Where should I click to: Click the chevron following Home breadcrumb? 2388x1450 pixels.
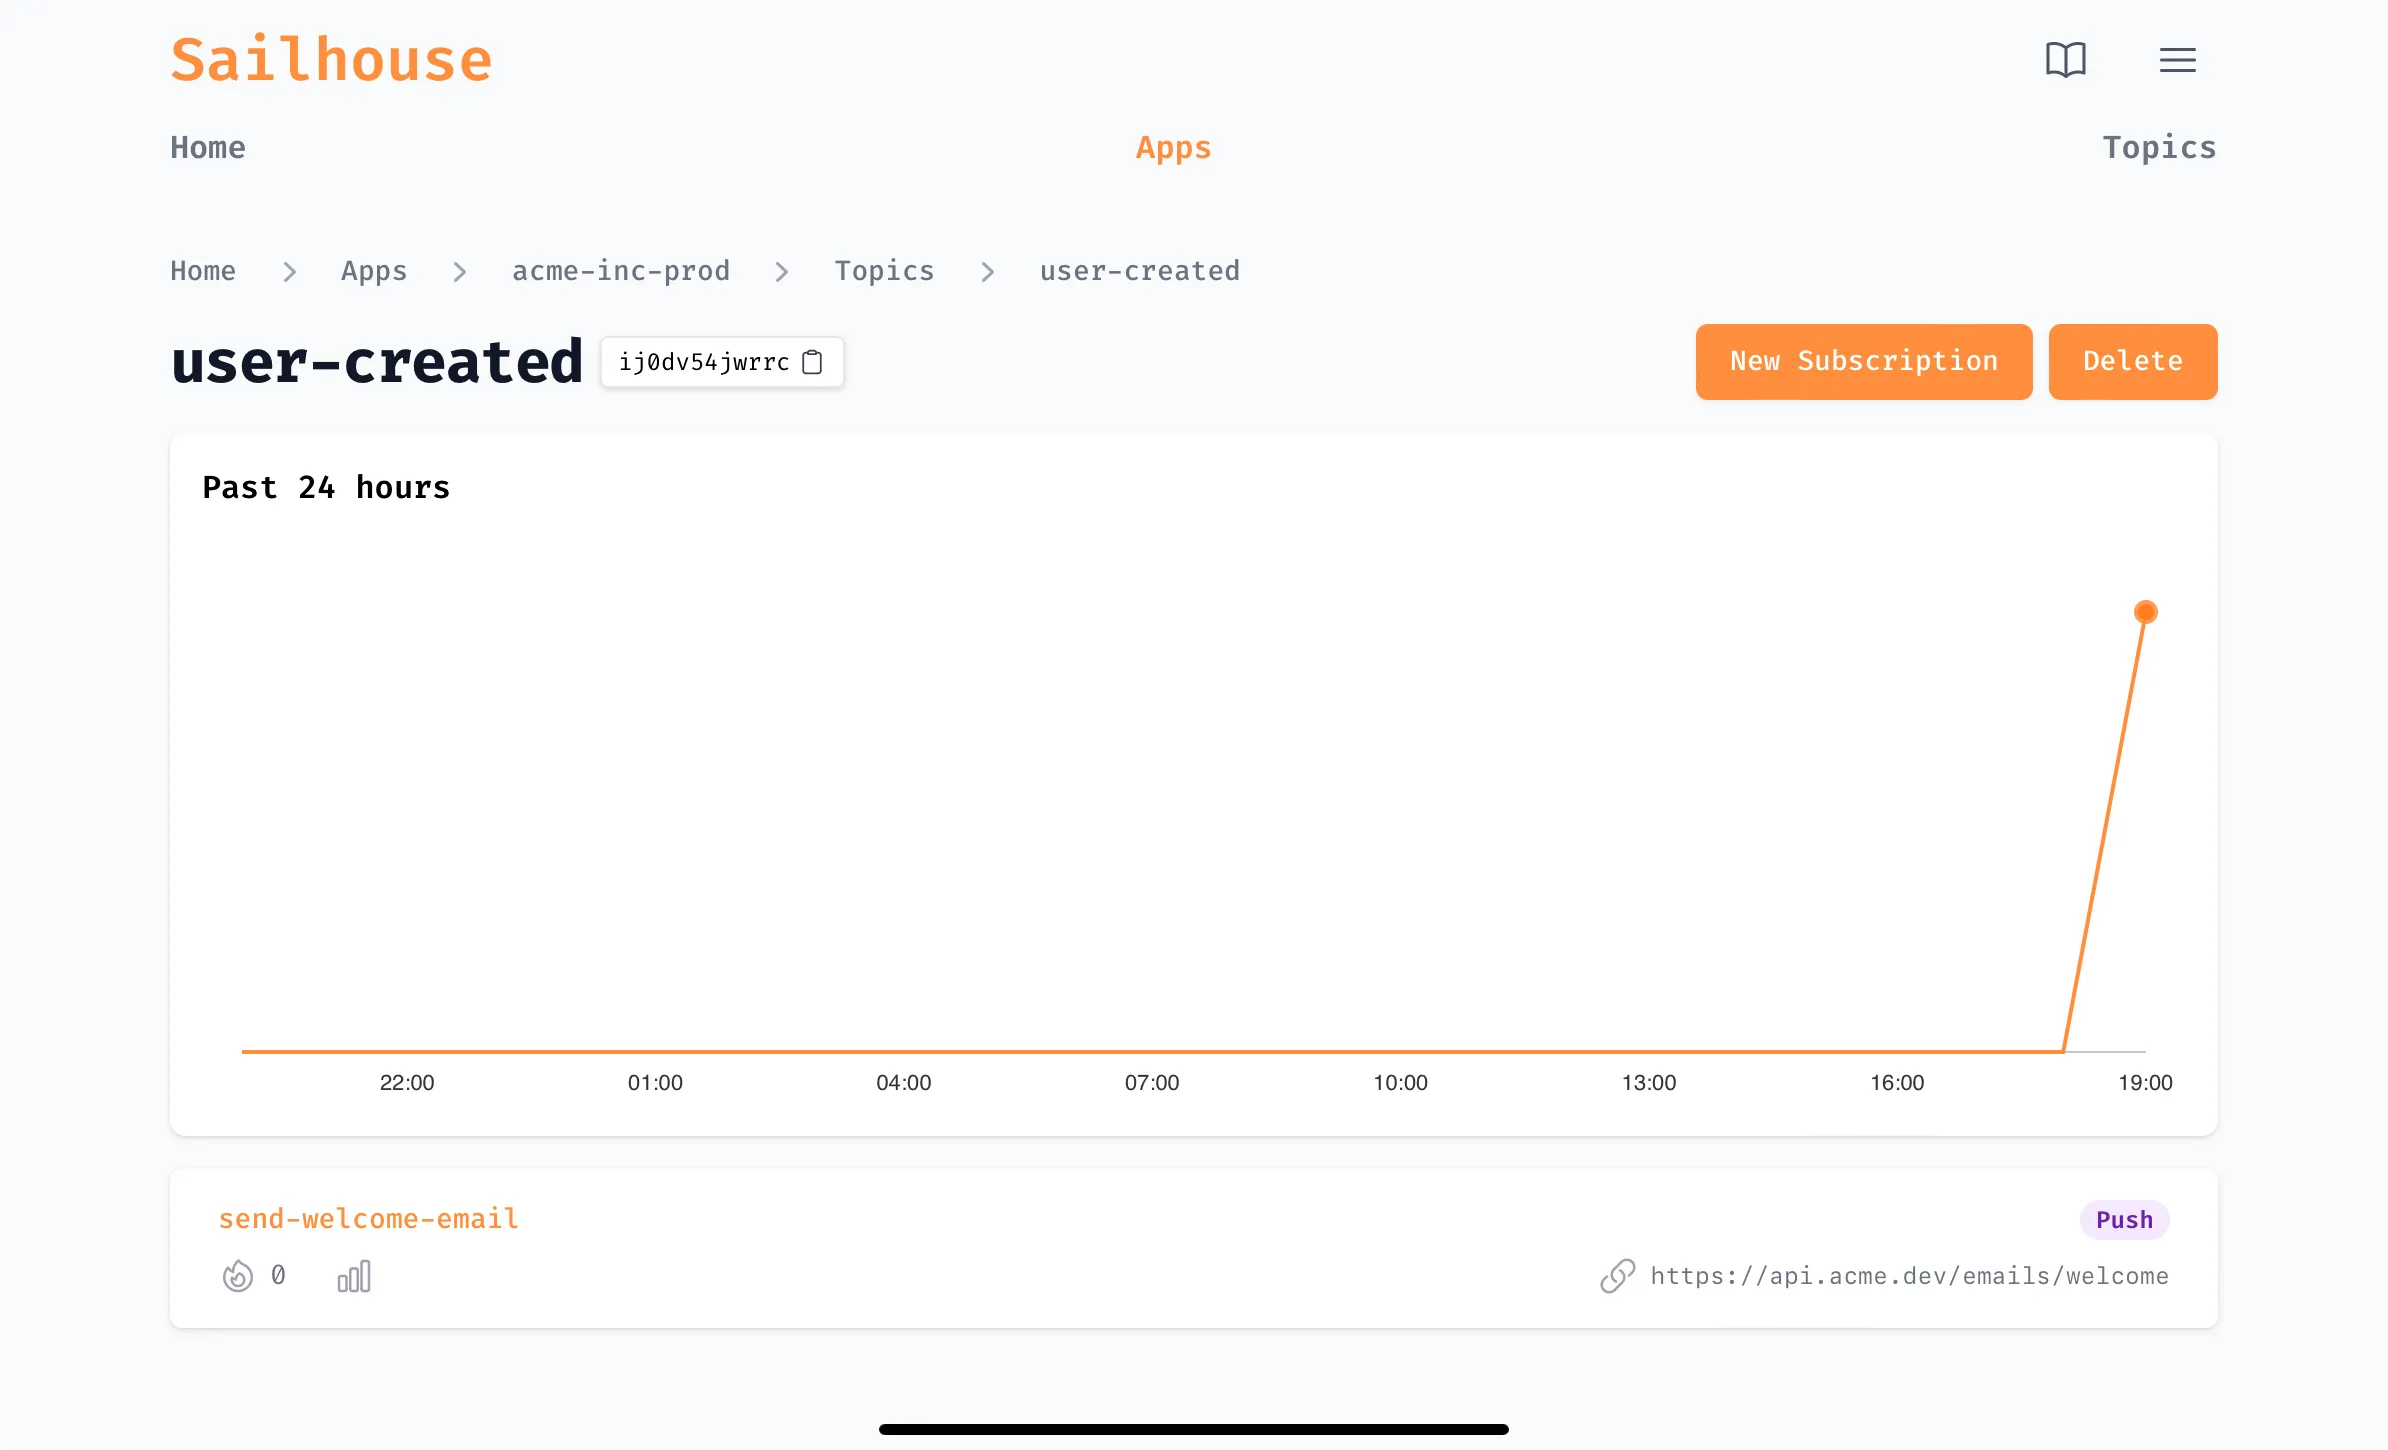289,271
